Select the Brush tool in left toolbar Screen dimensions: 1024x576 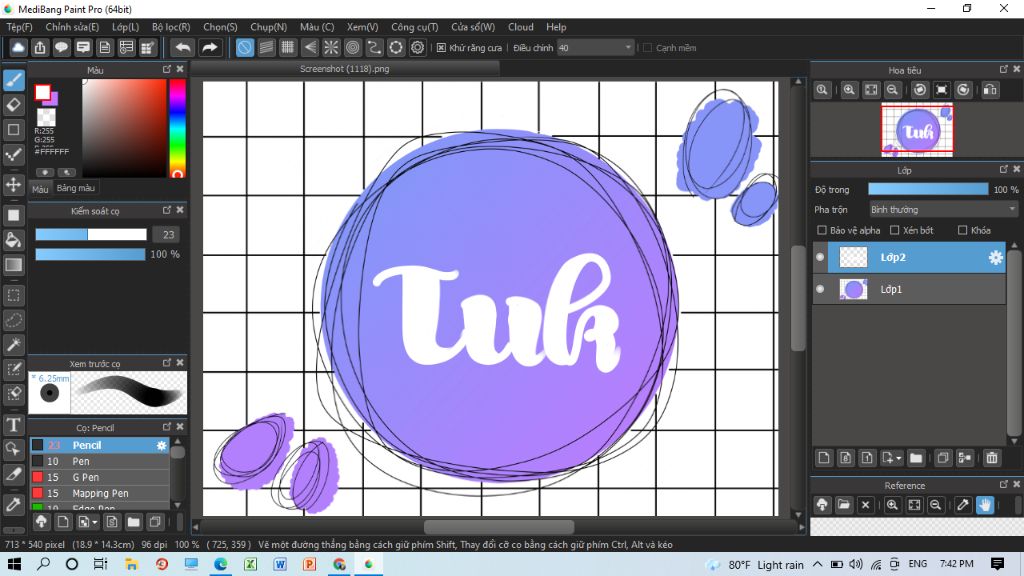(14, 80)
